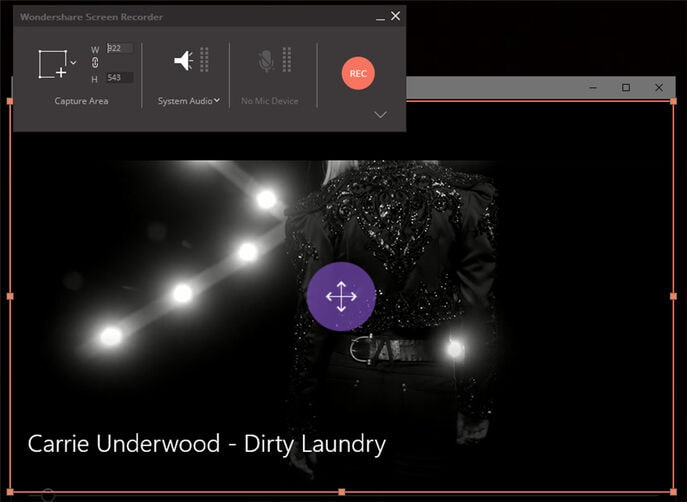Mute the system audio speaker icon
The width and height of the screenshot is (687, 502).
(x=184, y=60)
